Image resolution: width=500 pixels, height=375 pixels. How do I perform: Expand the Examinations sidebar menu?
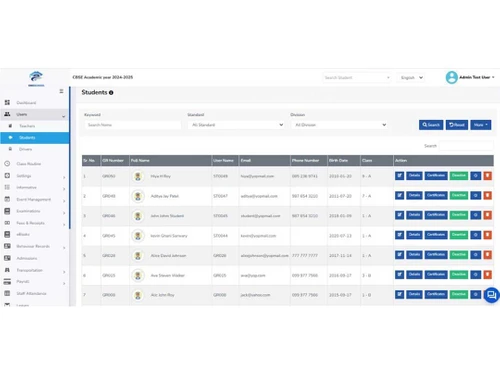35,211
